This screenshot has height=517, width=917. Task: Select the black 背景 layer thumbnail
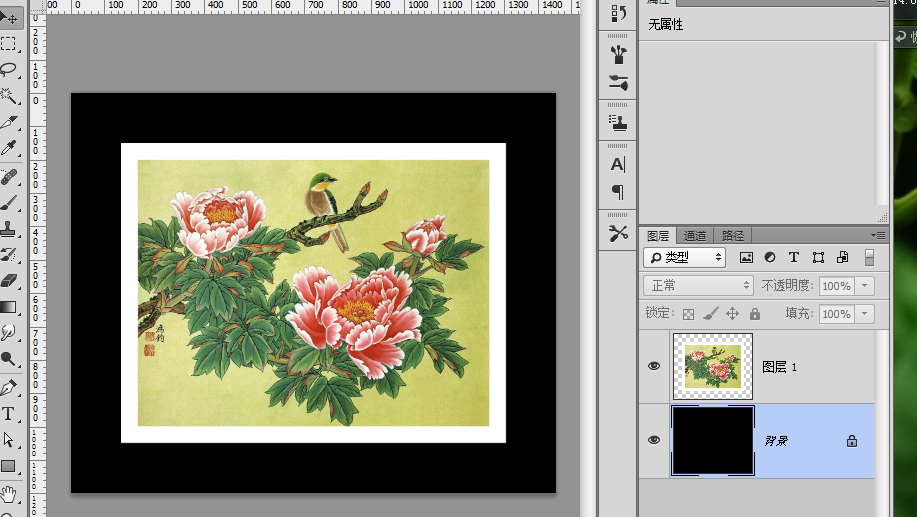click(713, 440)
